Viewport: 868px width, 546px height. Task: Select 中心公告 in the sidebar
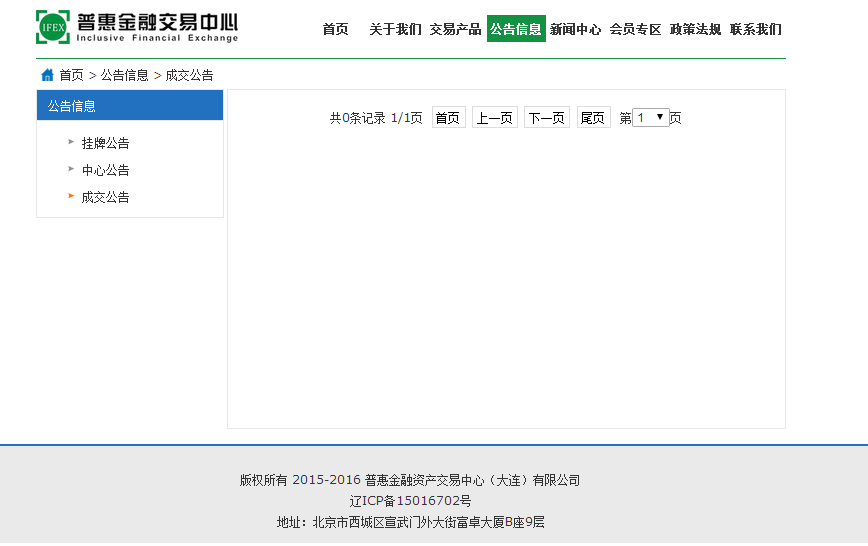[x=106, y=170]
